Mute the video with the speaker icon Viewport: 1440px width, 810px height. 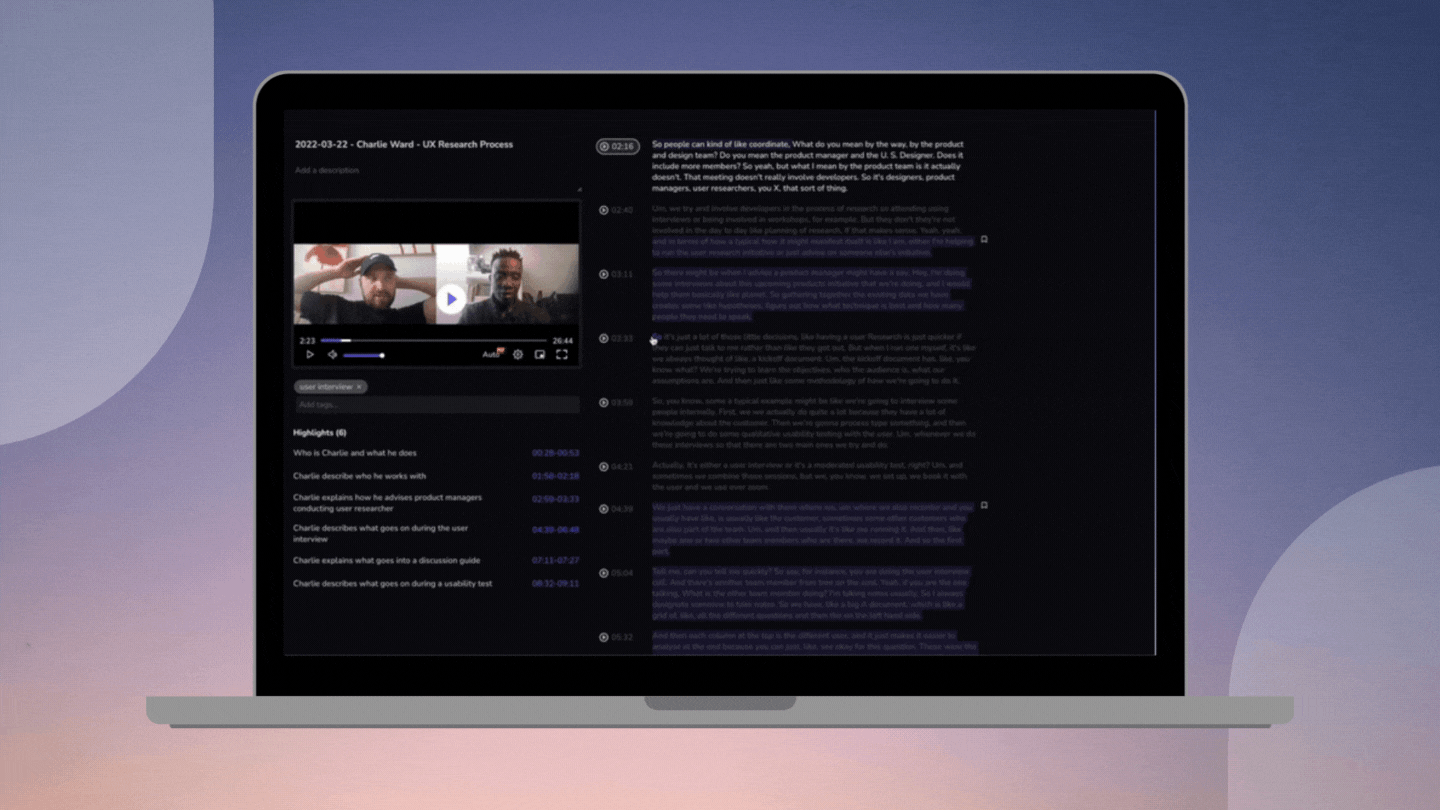(x=332, y=354)
